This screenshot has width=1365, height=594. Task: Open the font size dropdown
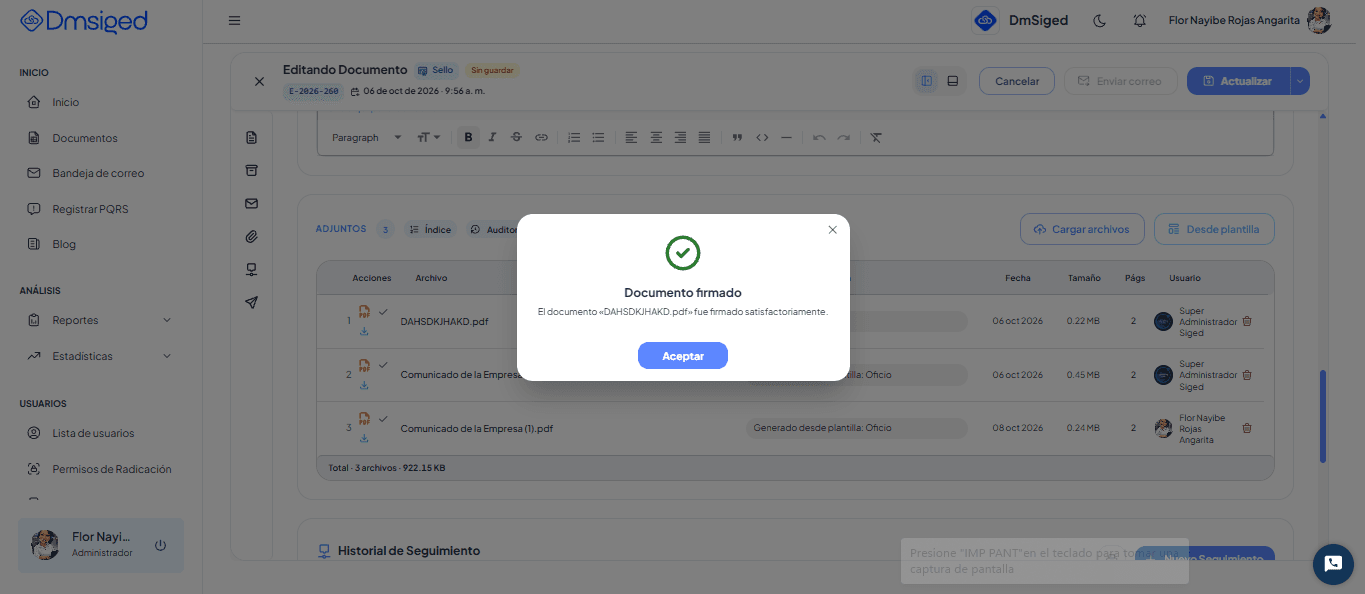(x=430, y=137)
